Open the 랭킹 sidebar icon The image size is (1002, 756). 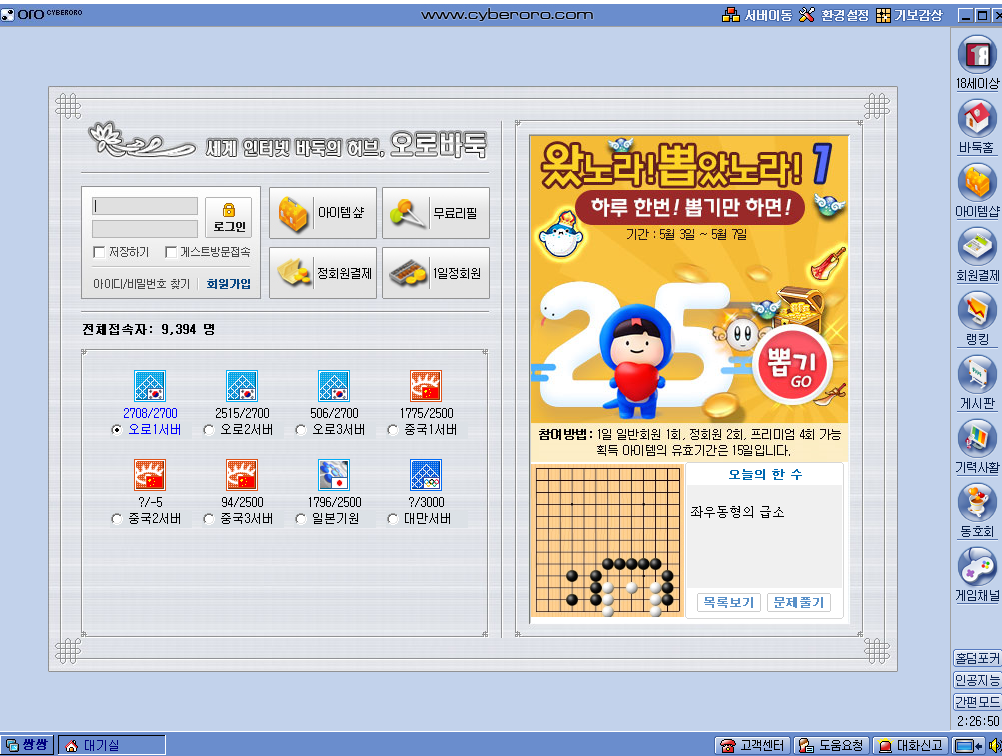point(977,311)
